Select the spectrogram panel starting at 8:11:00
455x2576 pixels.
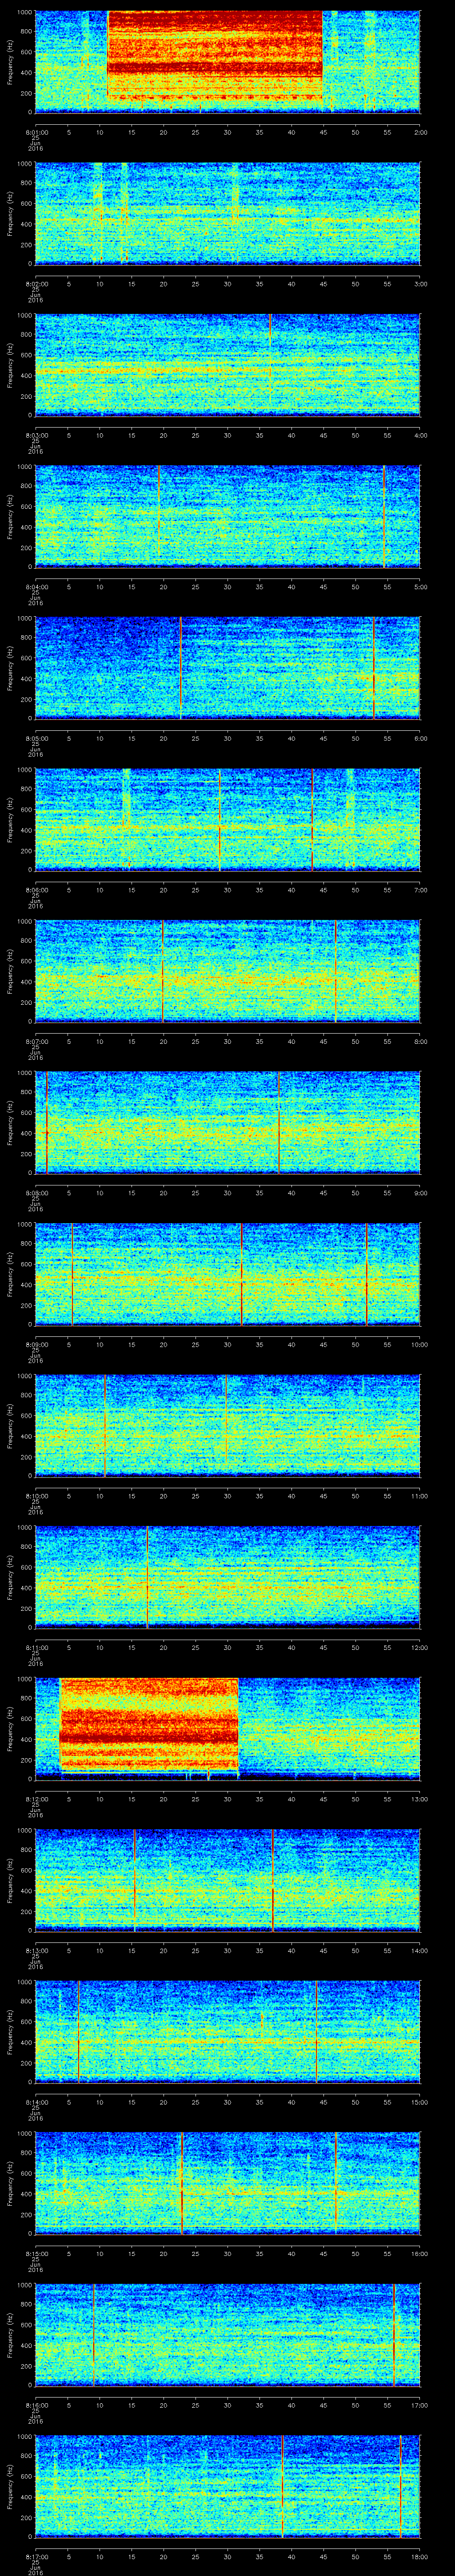227,1577
